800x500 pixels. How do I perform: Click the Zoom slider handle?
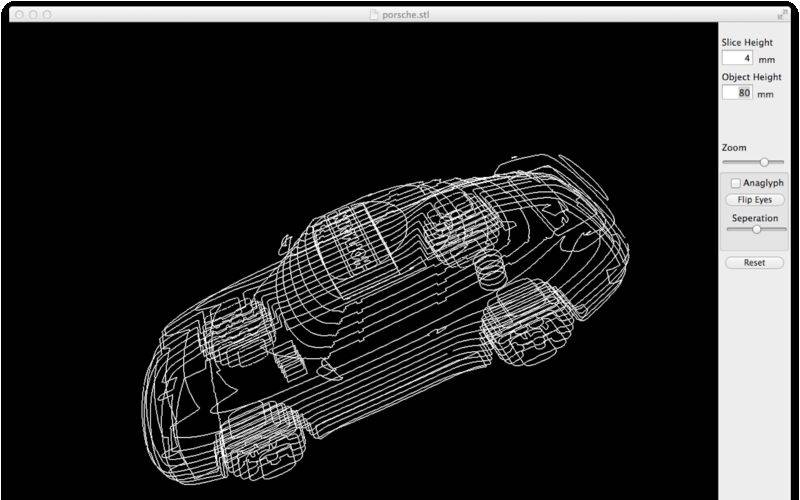764,162
